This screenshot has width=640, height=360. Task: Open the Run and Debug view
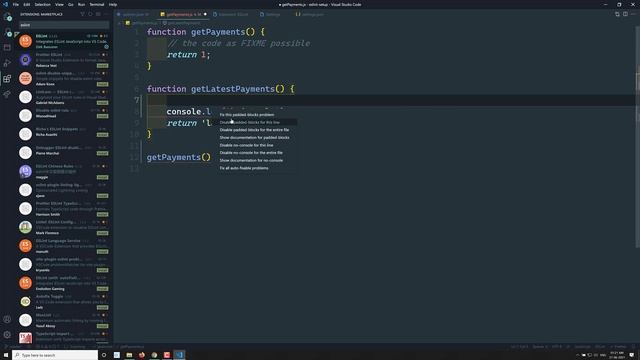coord(7,63)
